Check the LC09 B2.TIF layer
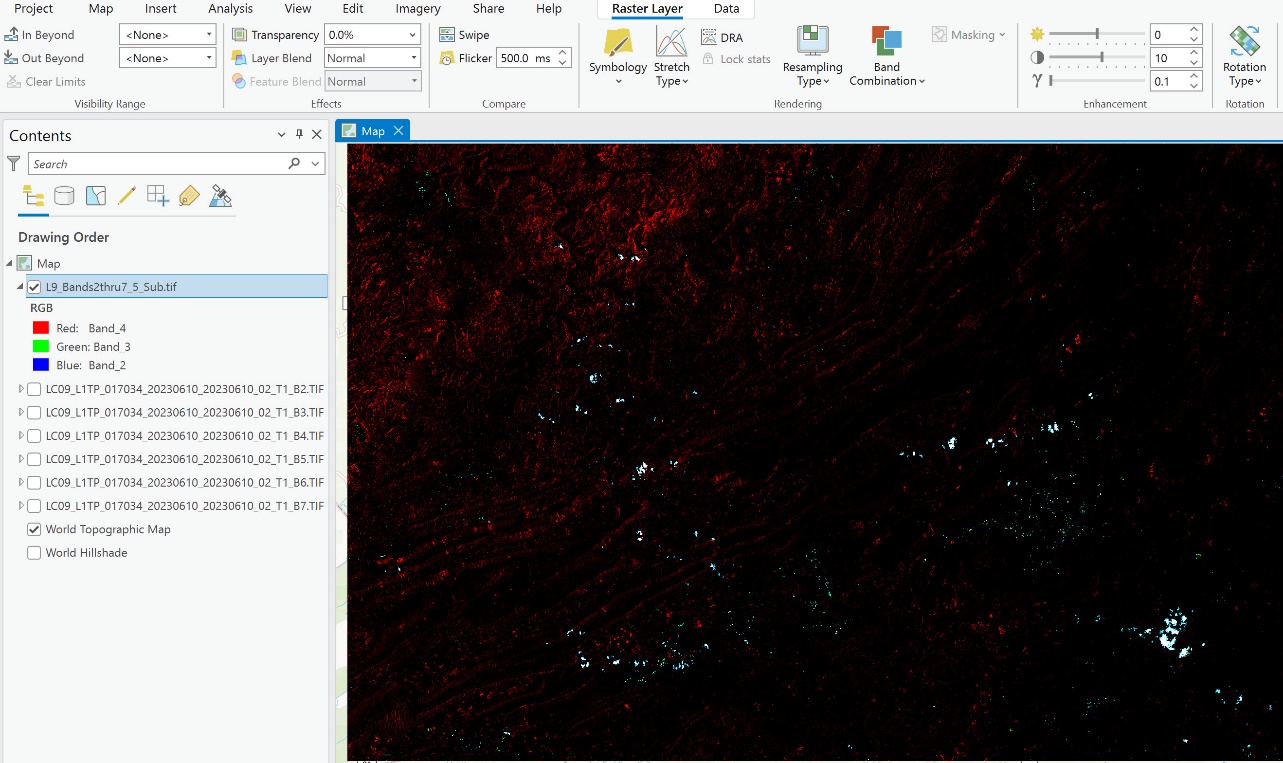This screenshot has width=1283, height=763. (34, 389)
